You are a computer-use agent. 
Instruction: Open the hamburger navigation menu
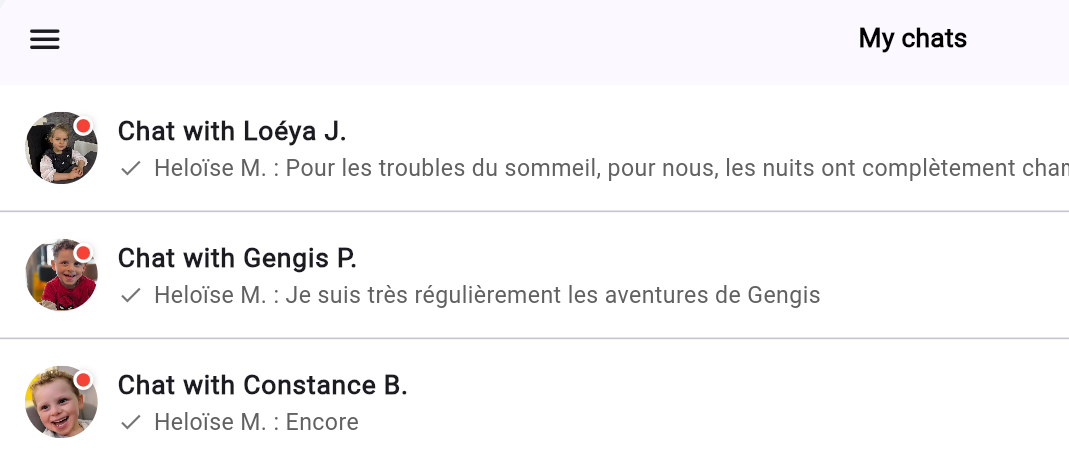point(45,39)
